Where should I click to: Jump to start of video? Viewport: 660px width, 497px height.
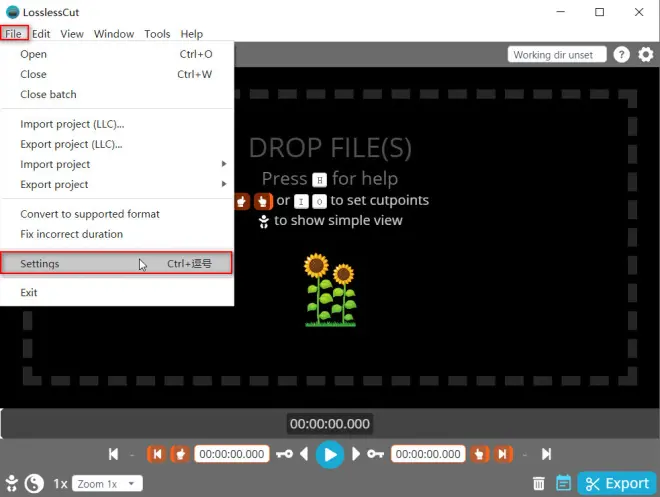[x=113, y=454]
